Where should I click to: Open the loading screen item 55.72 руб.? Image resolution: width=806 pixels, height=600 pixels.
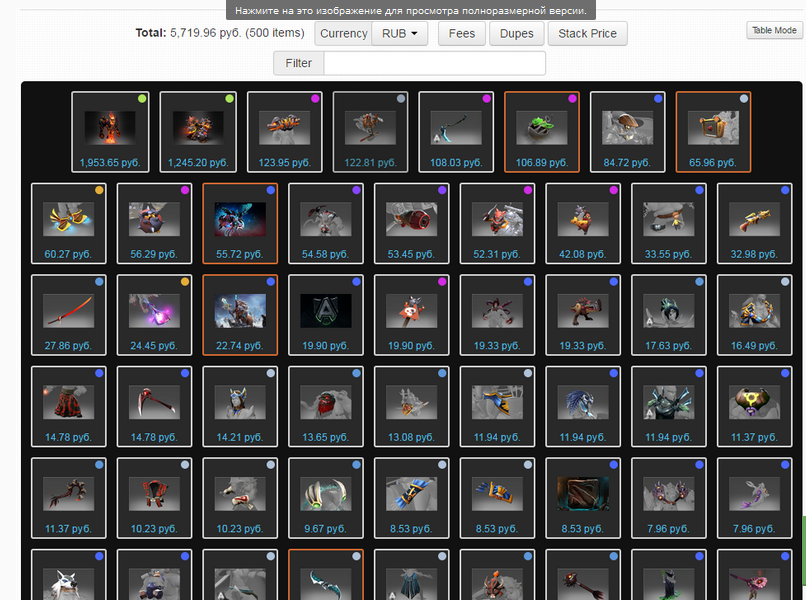[240, 223]
